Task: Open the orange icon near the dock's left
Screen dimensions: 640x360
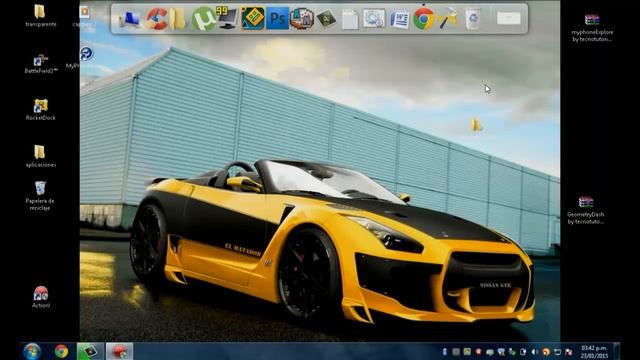Action: click(84, 12)
